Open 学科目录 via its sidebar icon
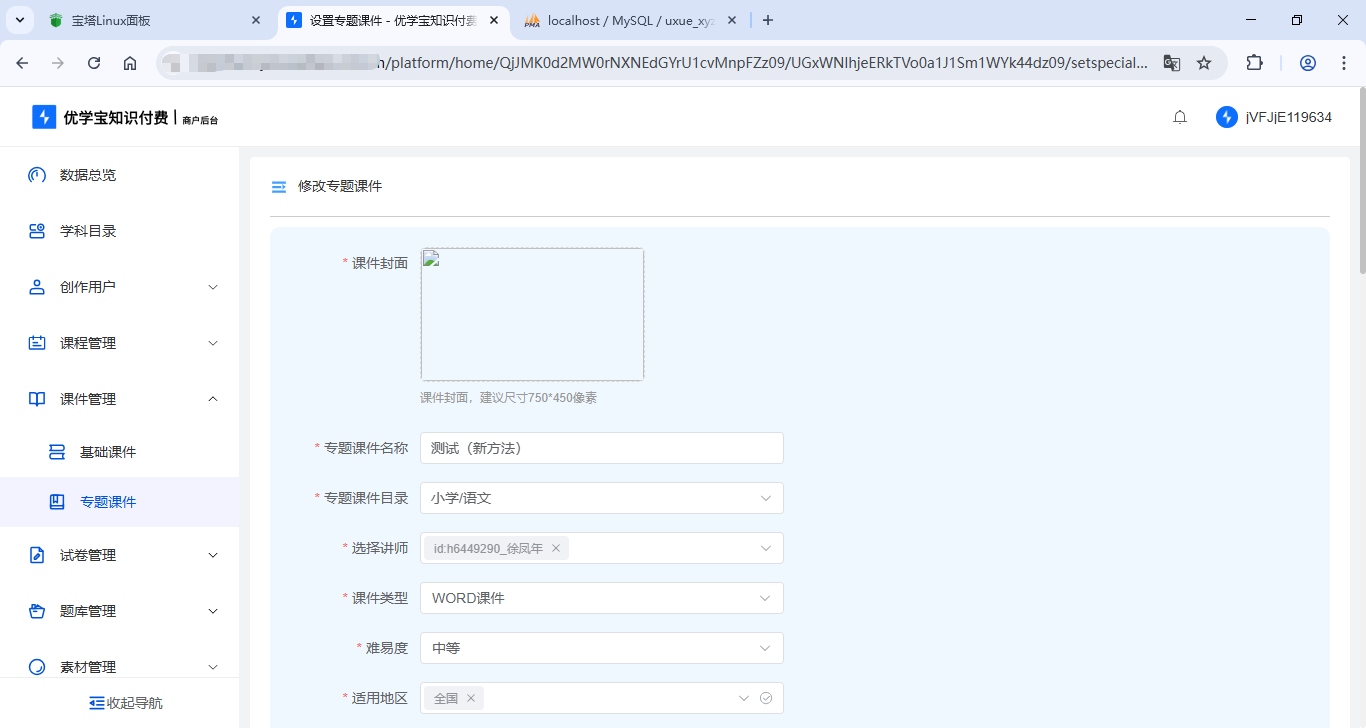1366x728 pixels. point(36,231)
